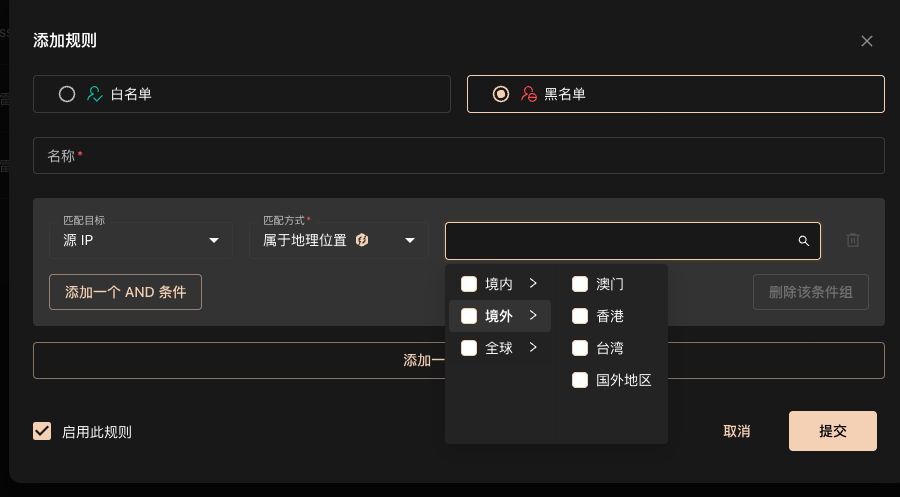Screen dimensions: 900x497
Task: Expand the 境内 submenu arrow
Action: coord(534,284)
